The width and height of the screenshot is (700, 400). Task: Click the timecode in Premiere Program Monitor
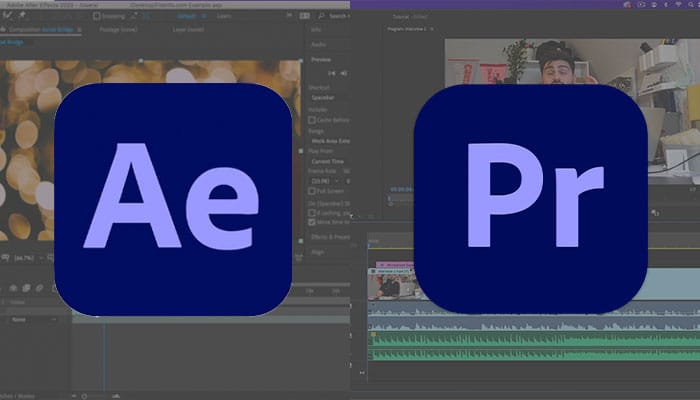pos(401,189)
